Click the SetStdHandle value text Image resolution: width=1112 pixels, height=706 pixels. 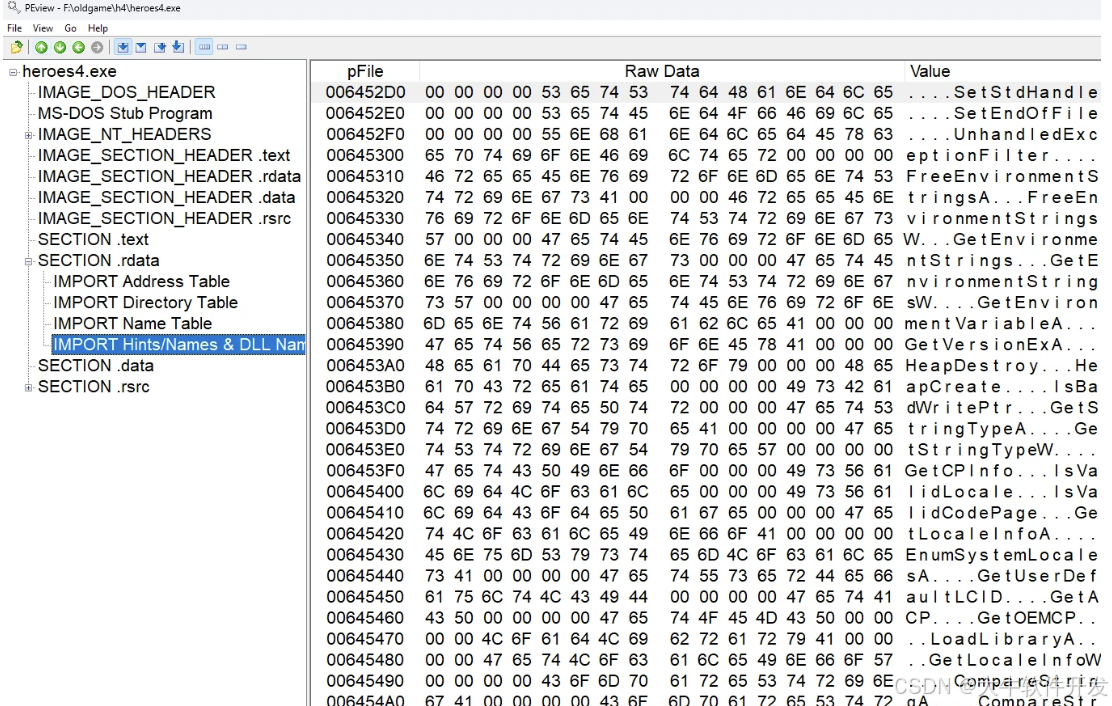point(1025,93)
